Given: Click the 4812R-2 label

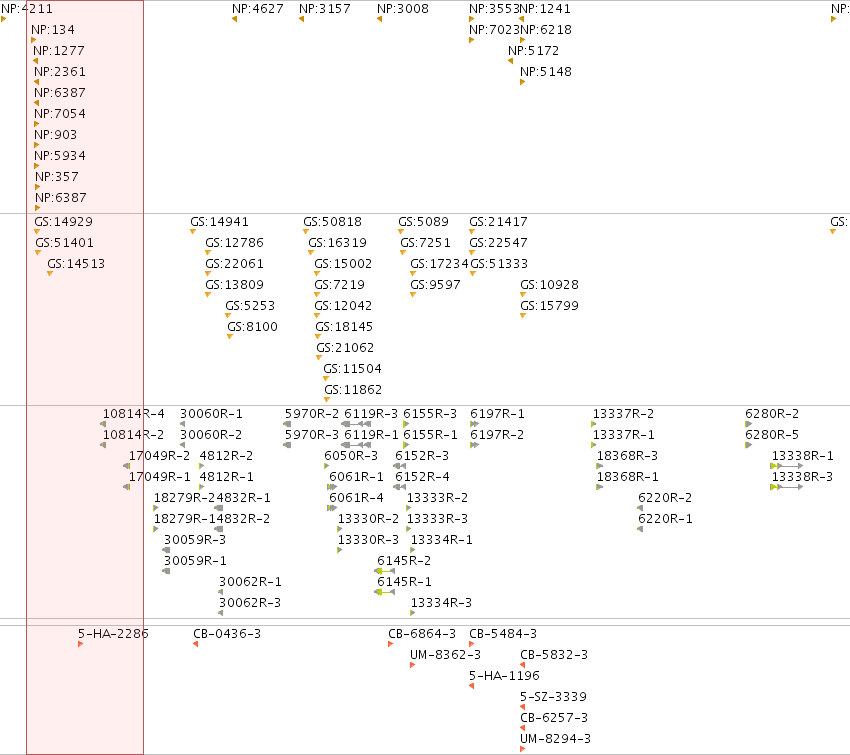Looking at the screenshot, I should click(x=226, y=456).
